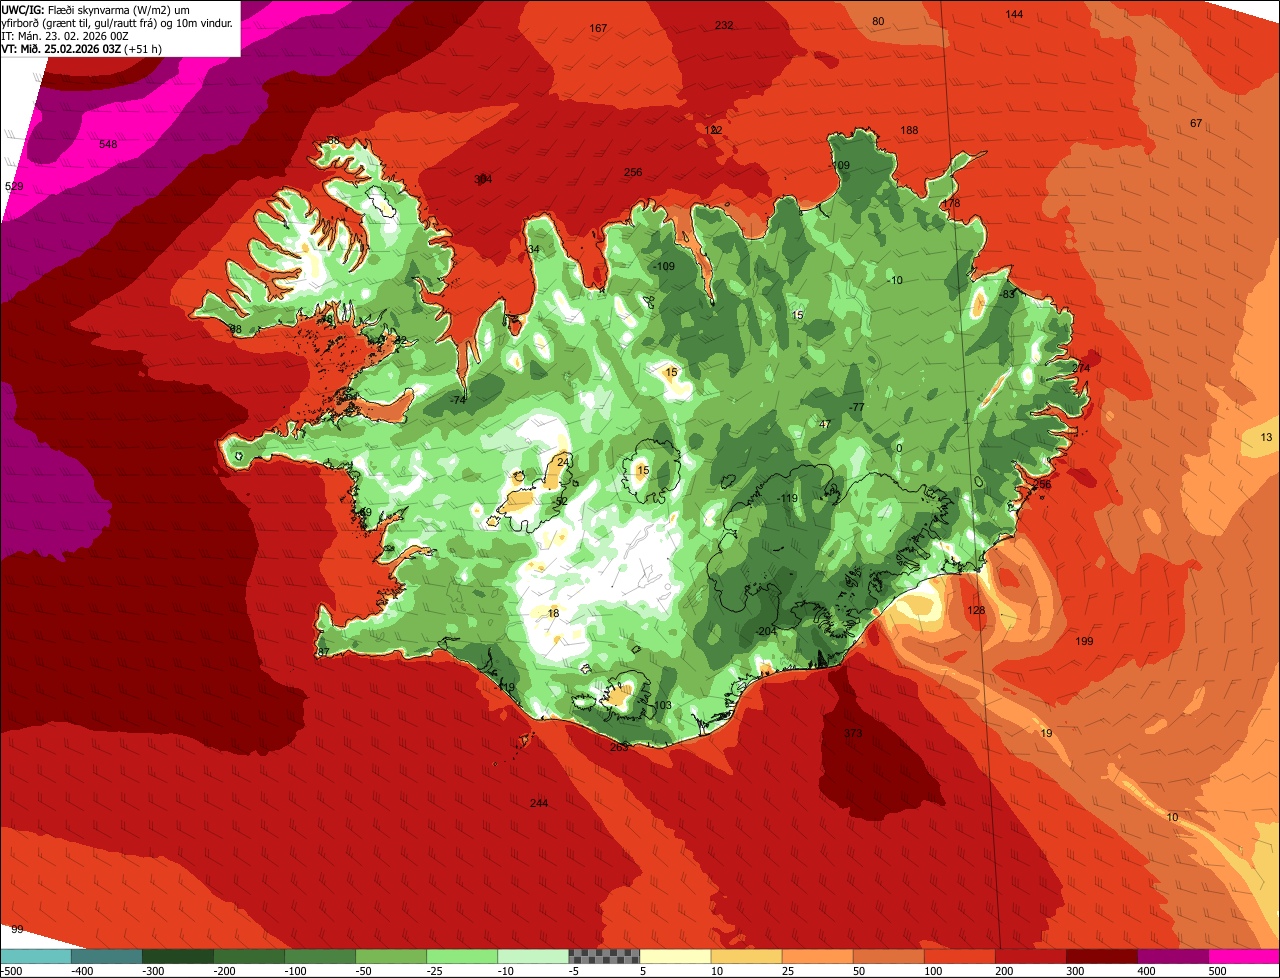1280x978 pixels.
Task: Pick the red-orange 100 to 200 legend swatch
Action: coord(958,956)
